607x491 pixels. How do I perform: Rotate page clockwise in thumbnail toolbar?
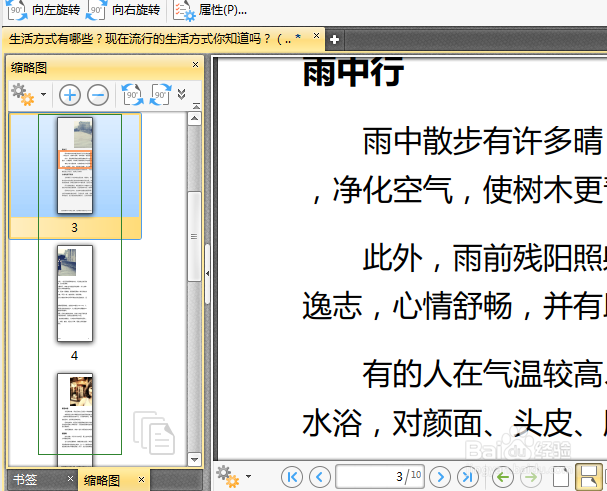[161, 94]
